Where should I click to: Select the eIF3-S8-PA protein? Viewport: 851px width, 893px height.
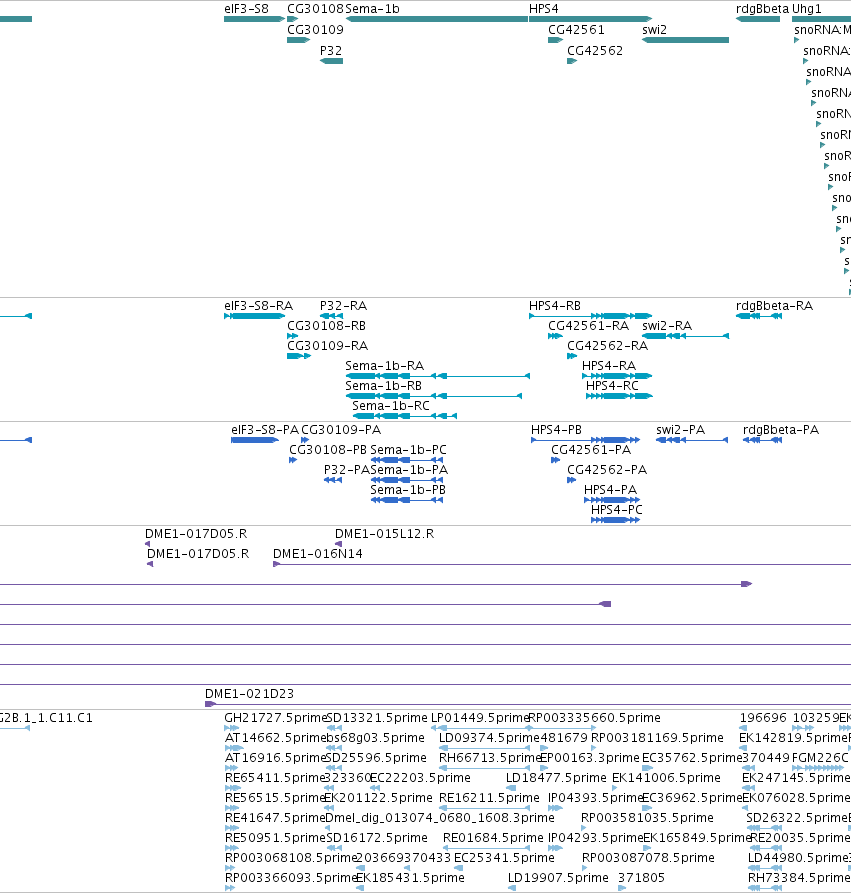click(255, 440)
